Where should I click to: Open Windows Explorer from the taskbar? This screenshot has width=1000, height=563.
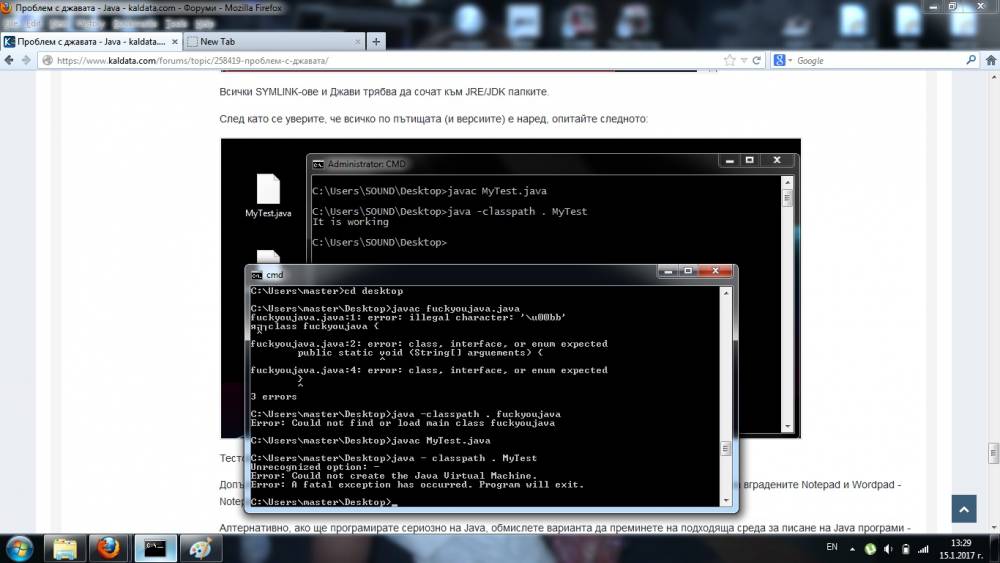(64, 548)
